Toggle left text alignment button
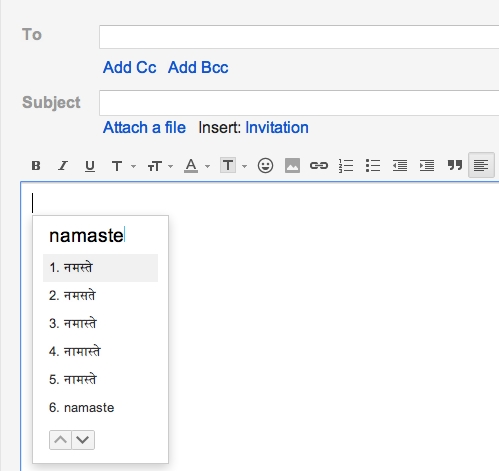Screen dimensions: 499x471 pos(481,165)
